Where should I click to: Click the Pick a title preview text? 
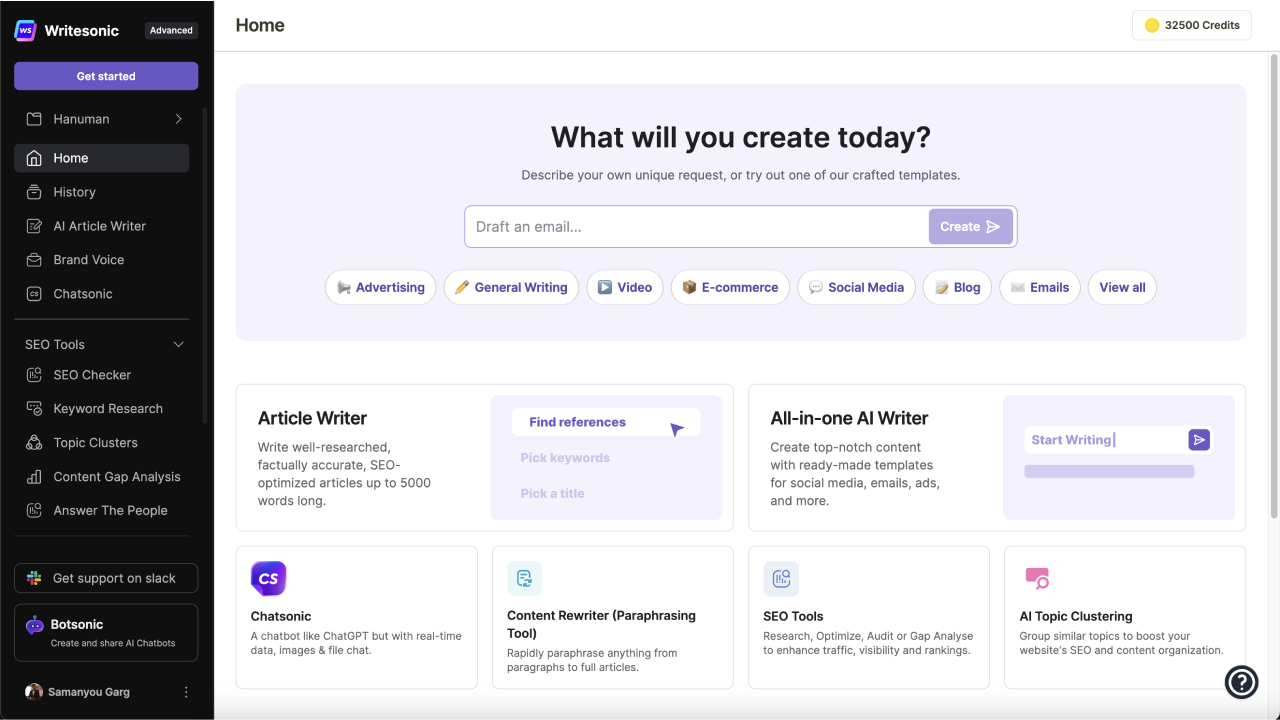(x=552, y=493)
